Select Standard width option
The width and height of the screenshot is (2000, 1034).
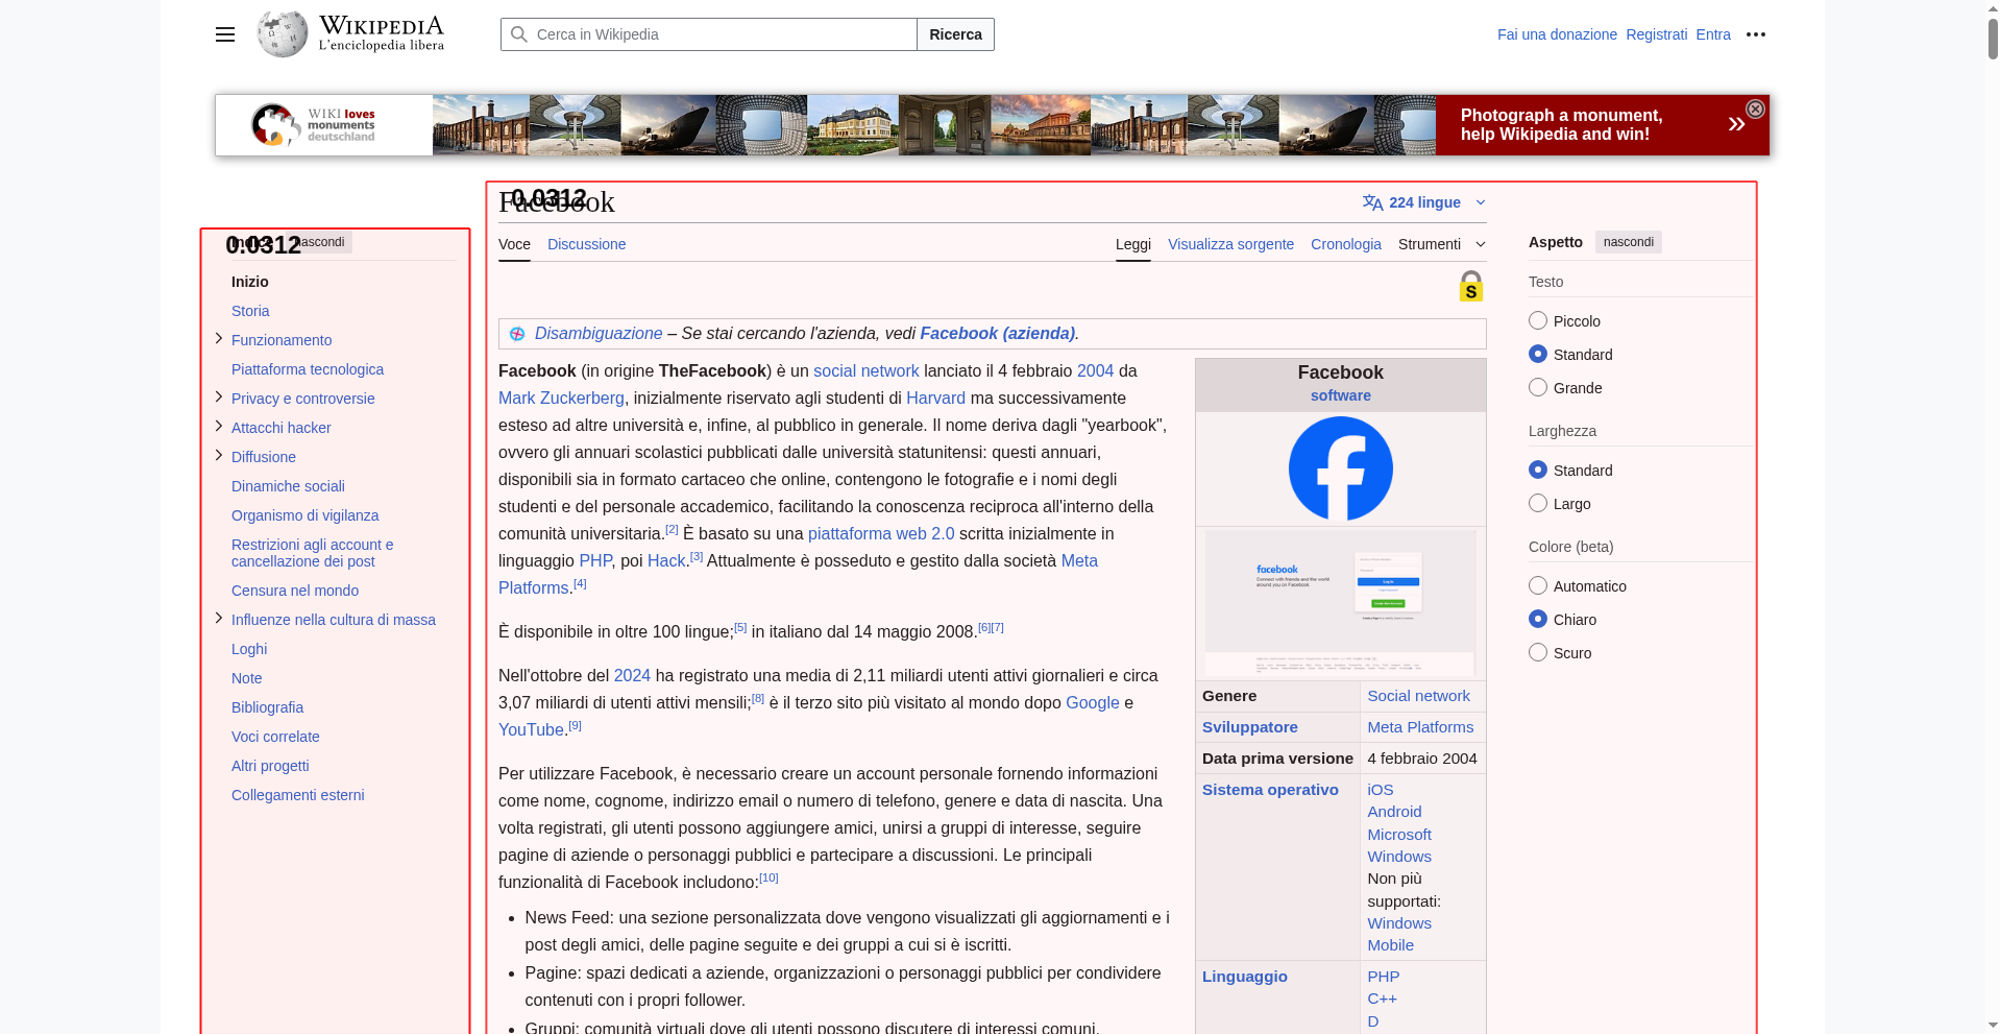pos(1538,470)
